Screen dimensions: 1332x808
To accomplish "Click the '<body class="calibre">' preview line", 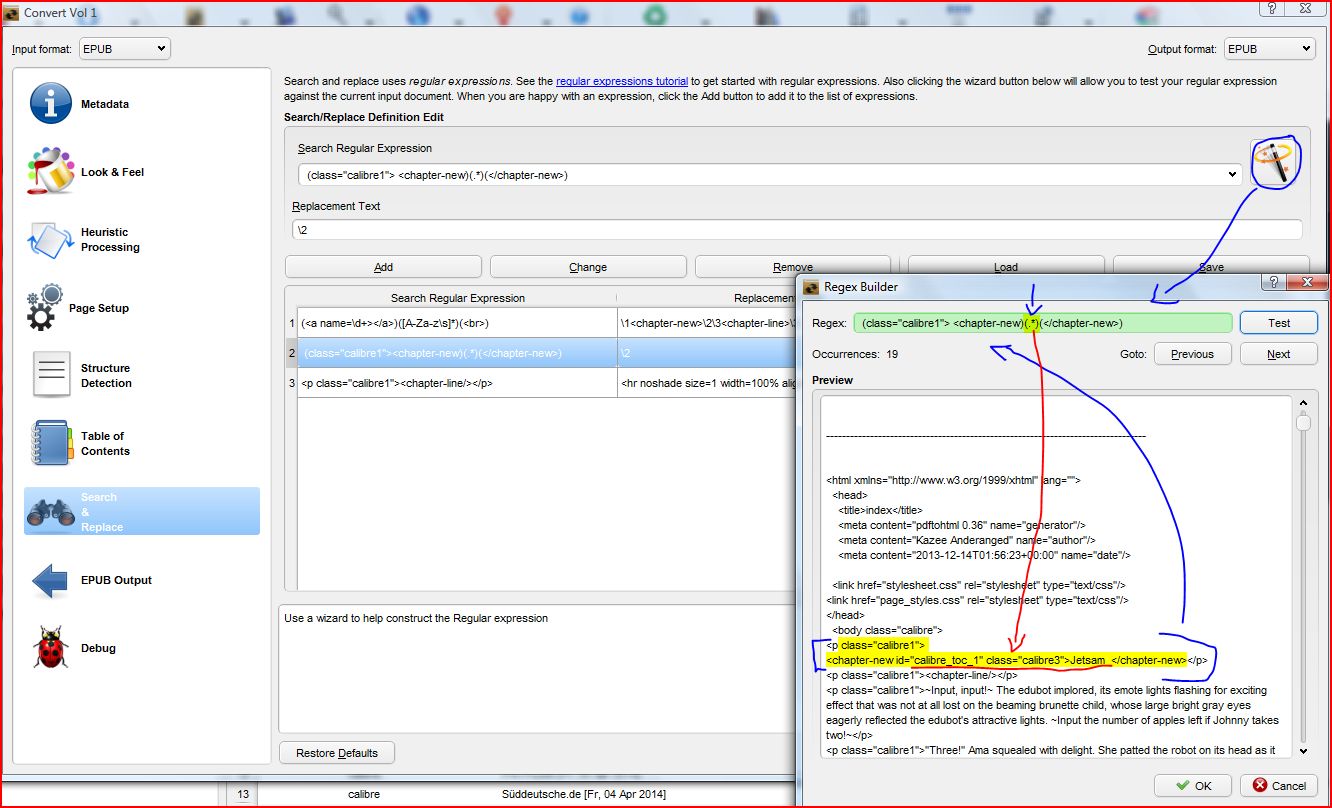I will click(x=886, y=630).
